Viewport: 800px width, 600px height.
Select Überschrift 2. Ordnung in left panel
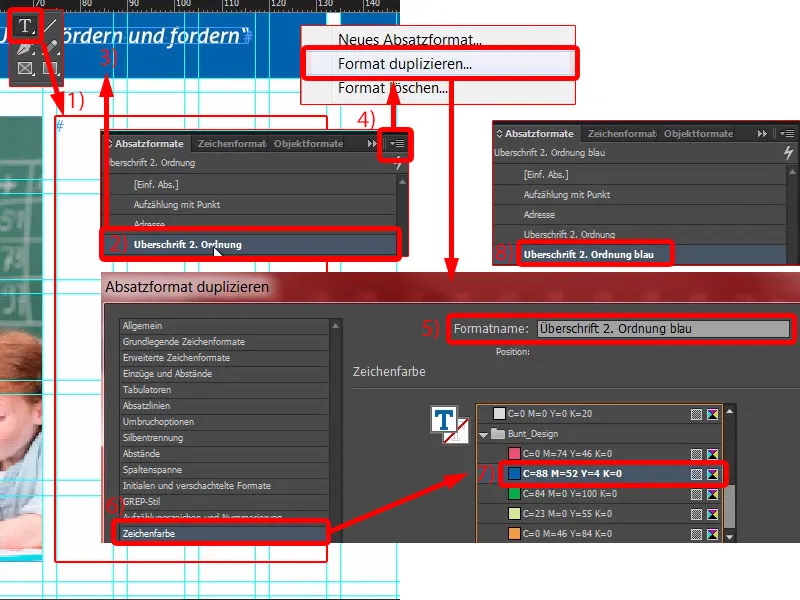(x=250, y=244)
